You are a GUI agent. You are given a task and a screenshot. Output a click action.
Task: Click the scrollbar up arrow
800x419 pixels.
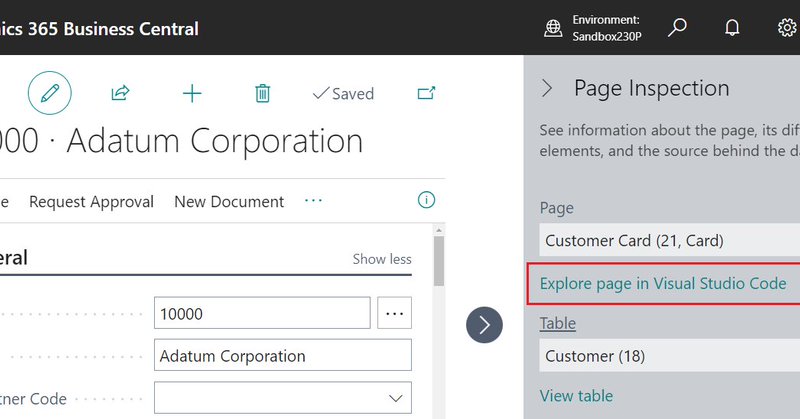click(x=439, y=230)
